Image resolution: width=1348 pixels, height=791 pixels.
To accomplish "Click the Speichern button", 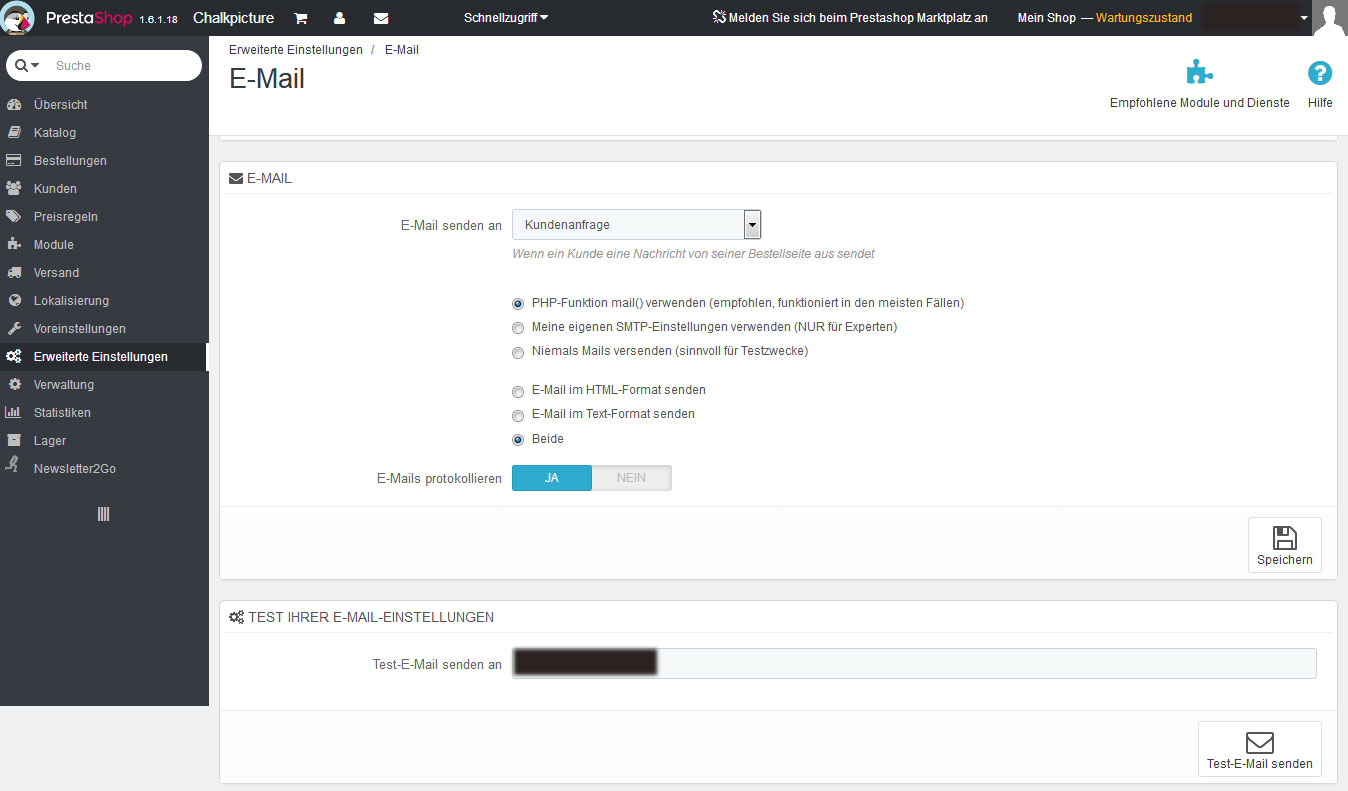I will tap(1285, 545).
